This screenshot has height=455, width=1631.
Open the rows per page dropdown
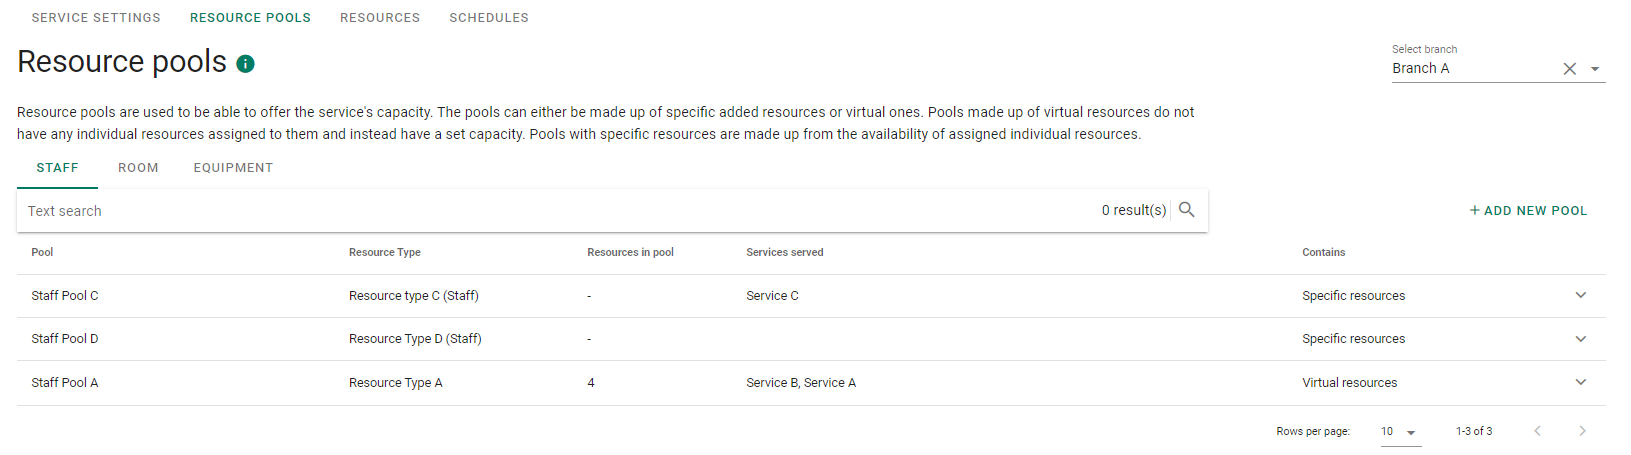coord(1400,432)
